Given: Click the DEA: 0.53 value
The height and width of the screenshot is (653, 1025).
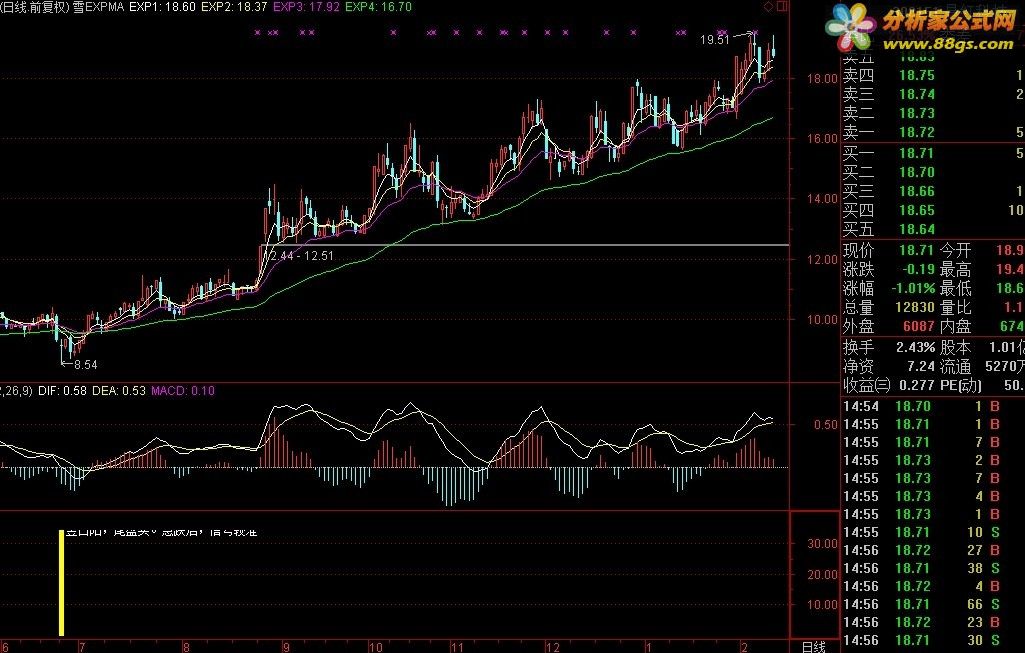Looking at the screenshot, I should (x=118, y=391).
